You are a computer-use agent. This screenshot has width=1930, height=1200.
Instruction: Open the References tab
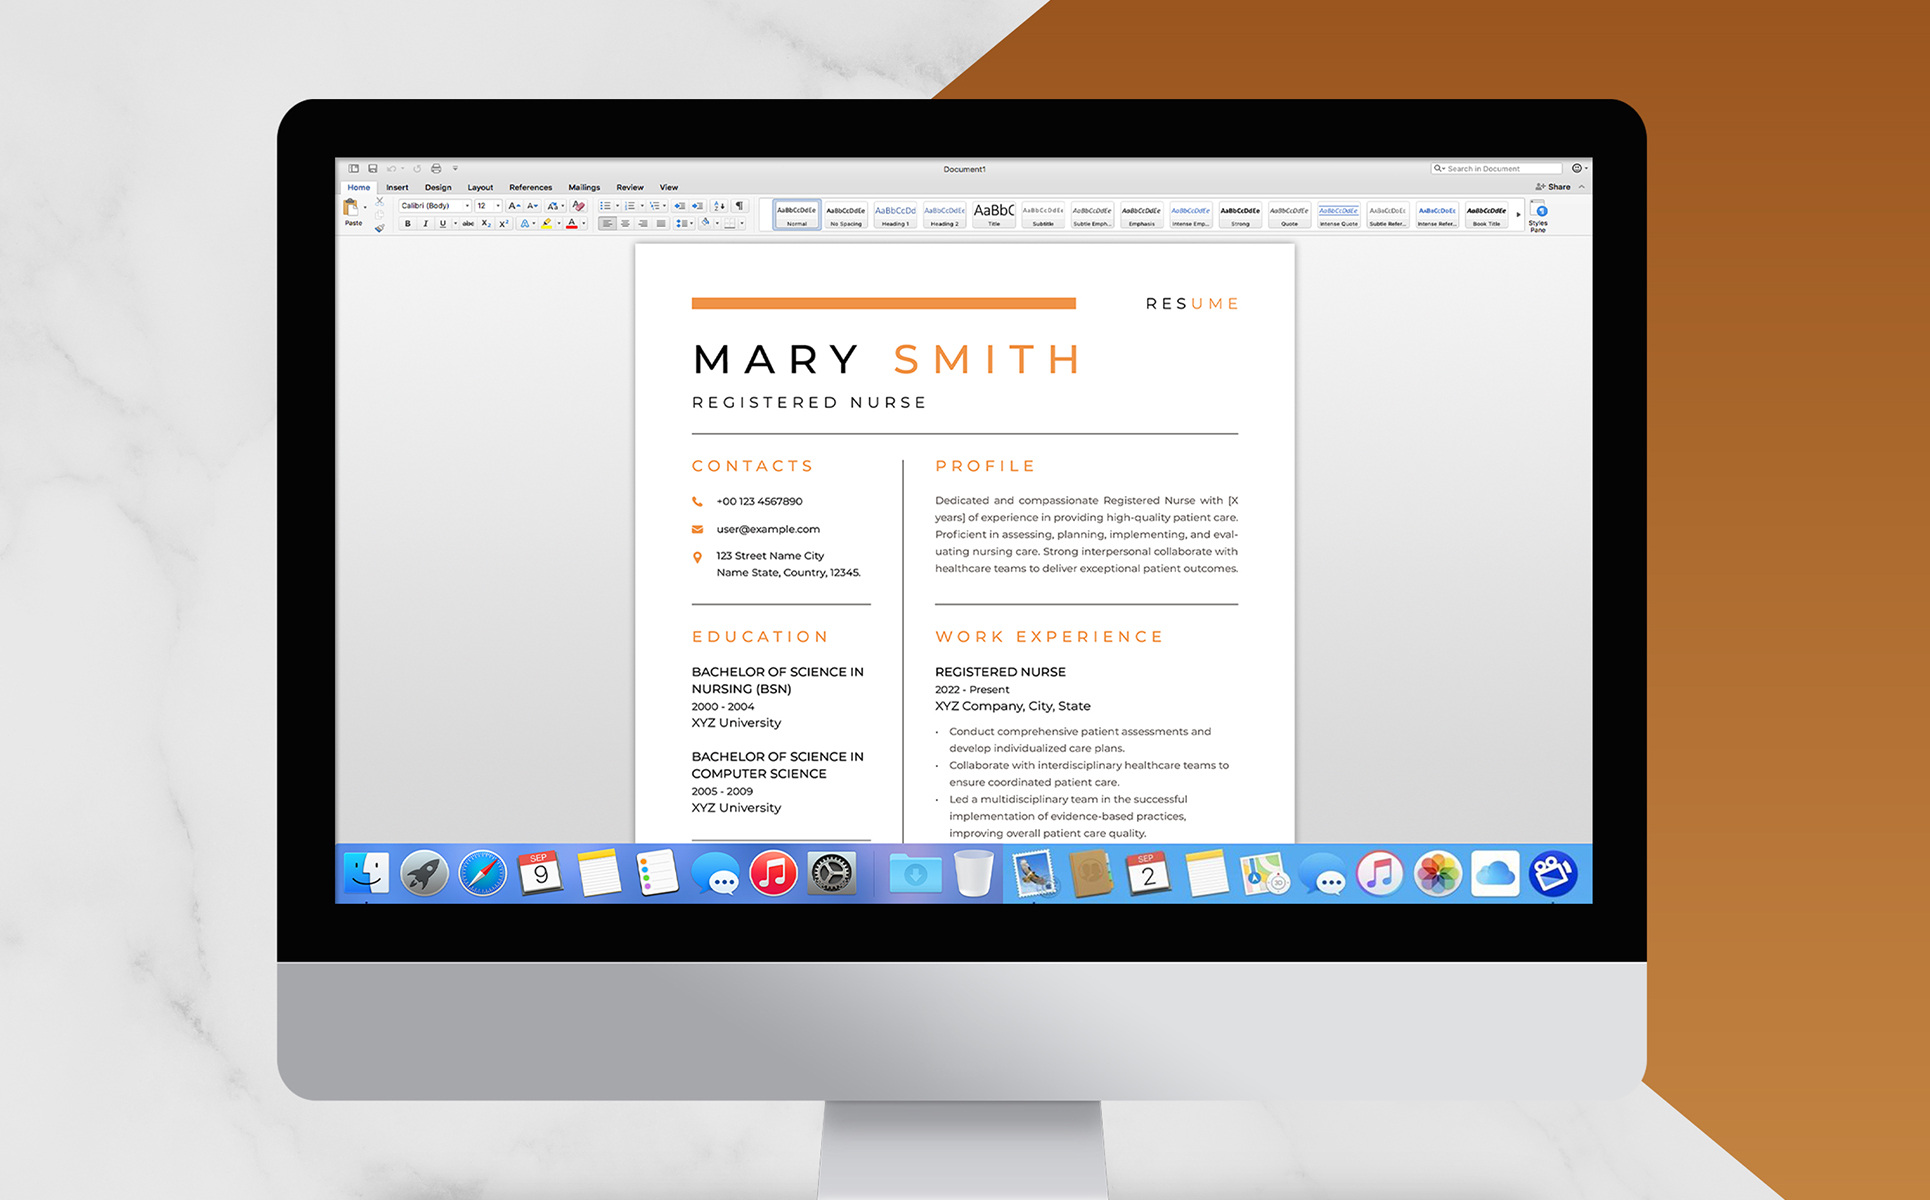click(x=530, y=187)
